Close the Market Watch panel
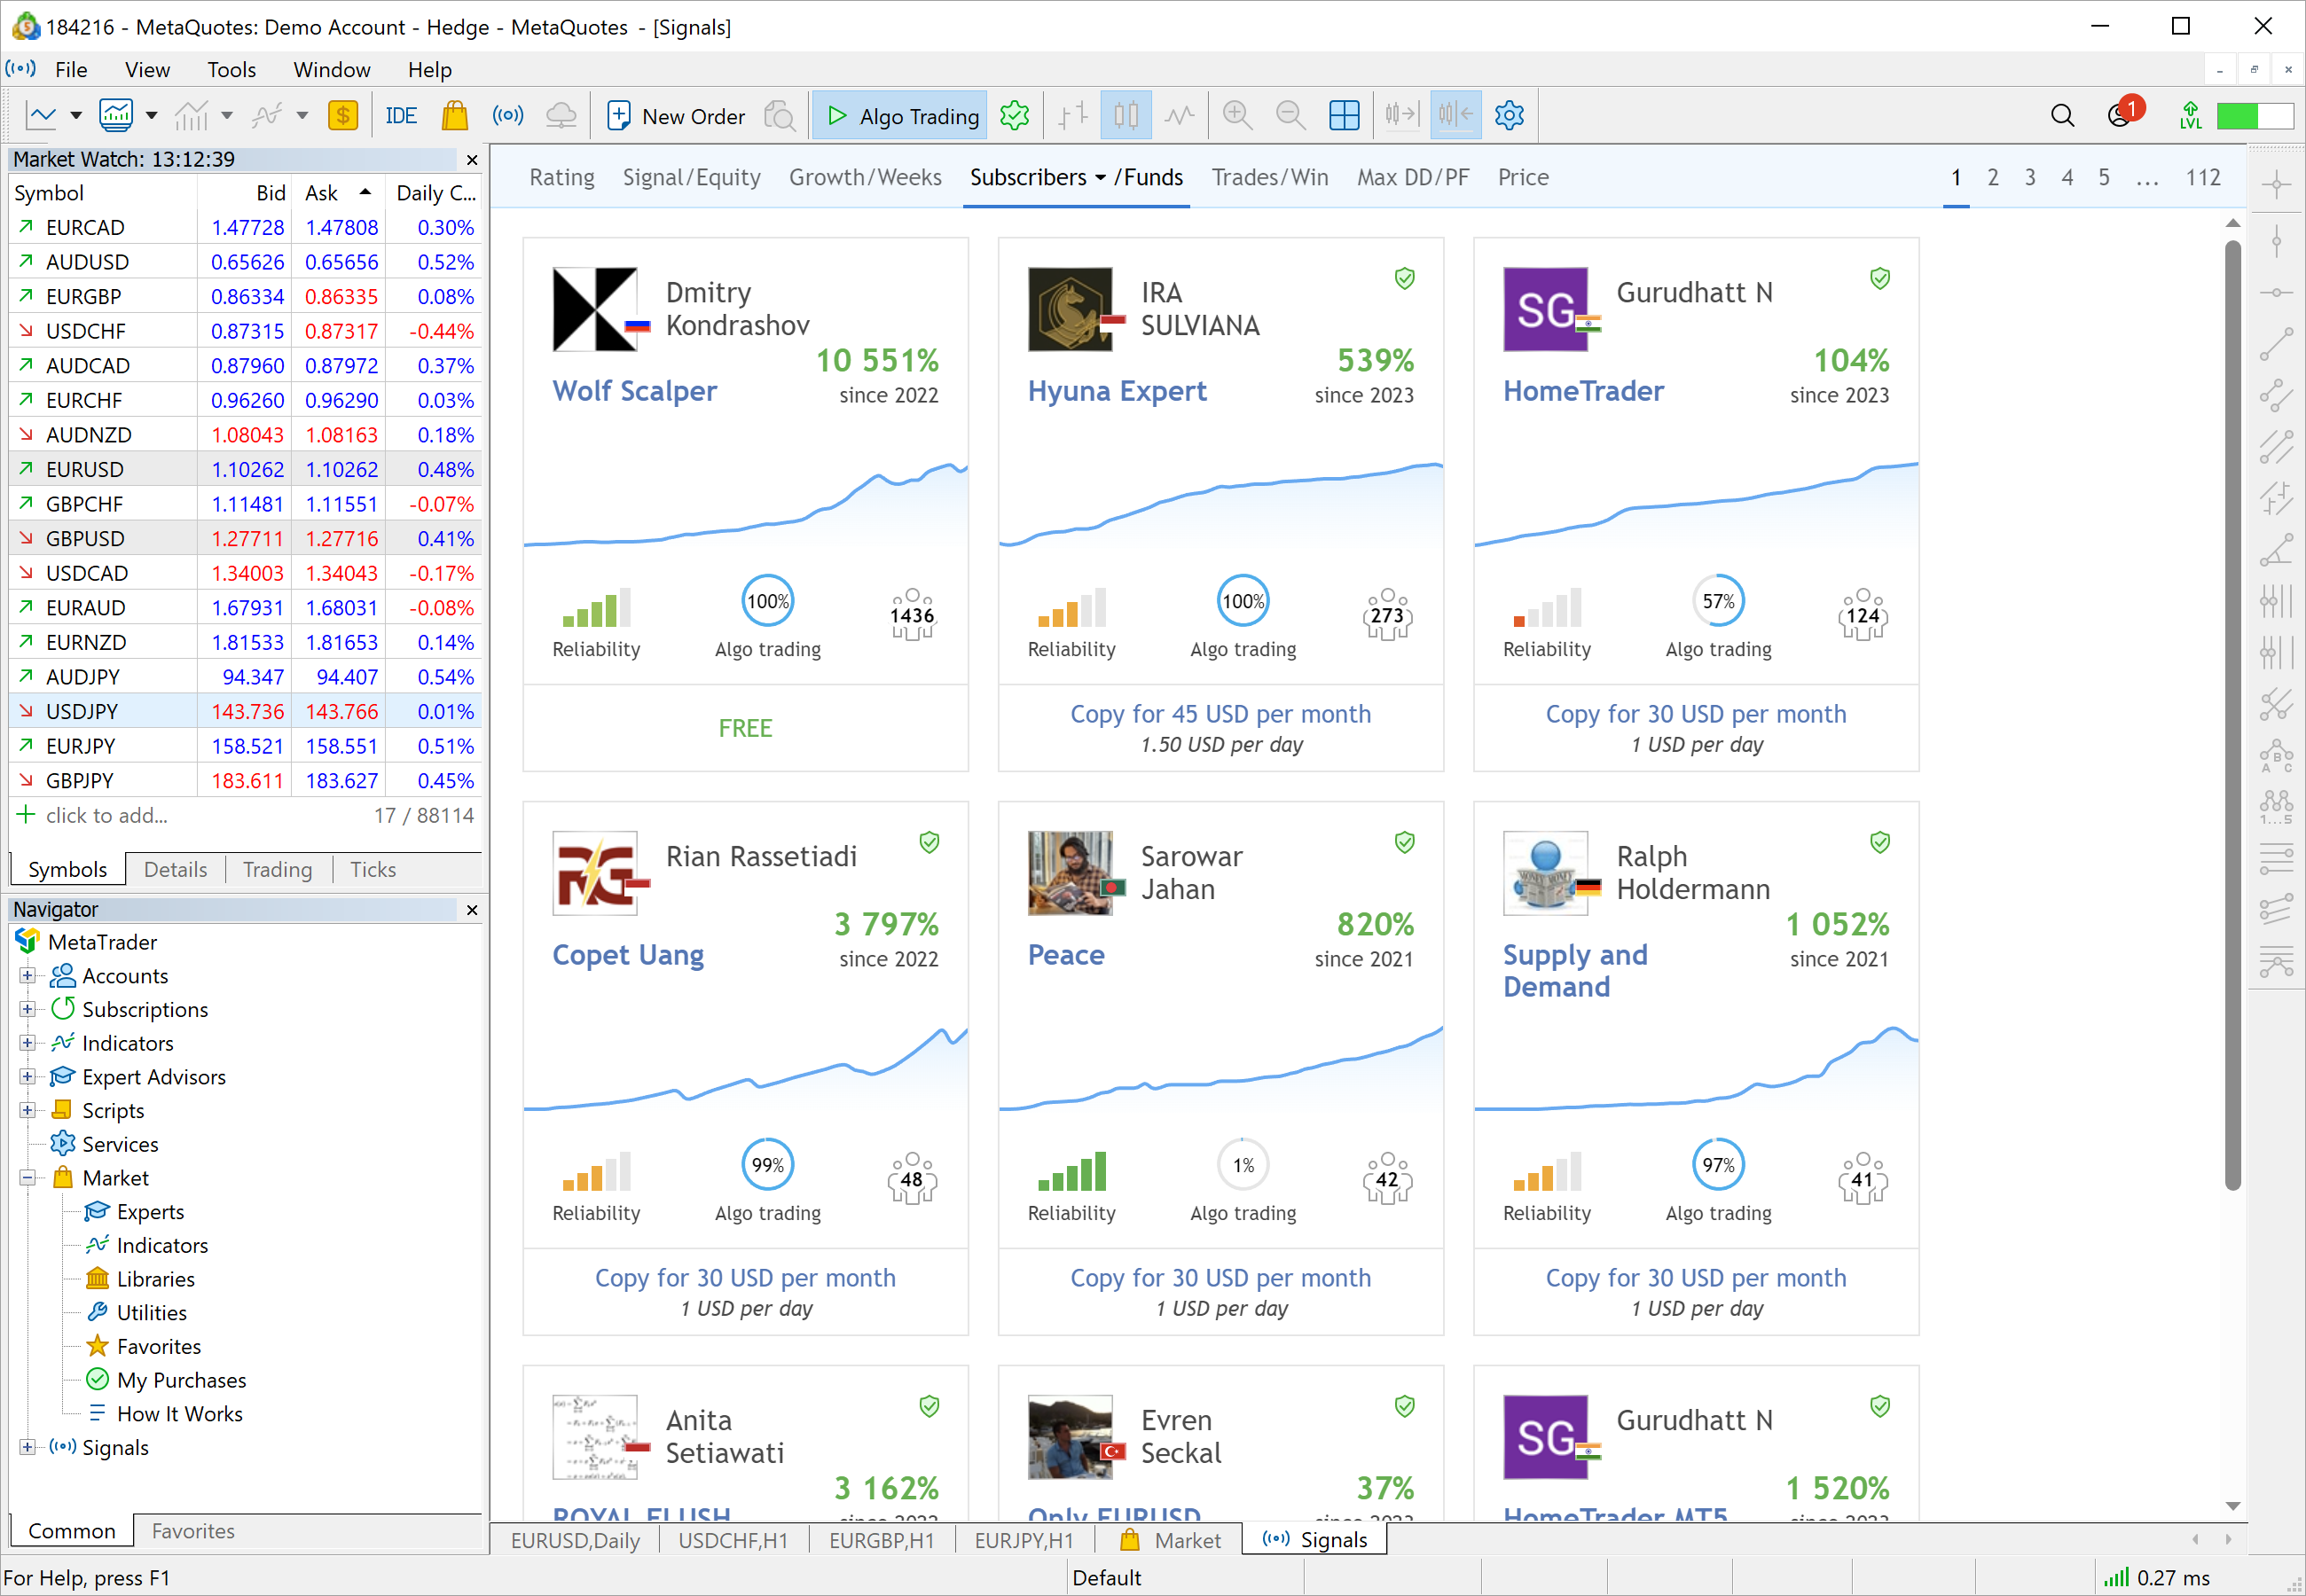This screenshot has width=2306, height=1596. coord(472,160)
